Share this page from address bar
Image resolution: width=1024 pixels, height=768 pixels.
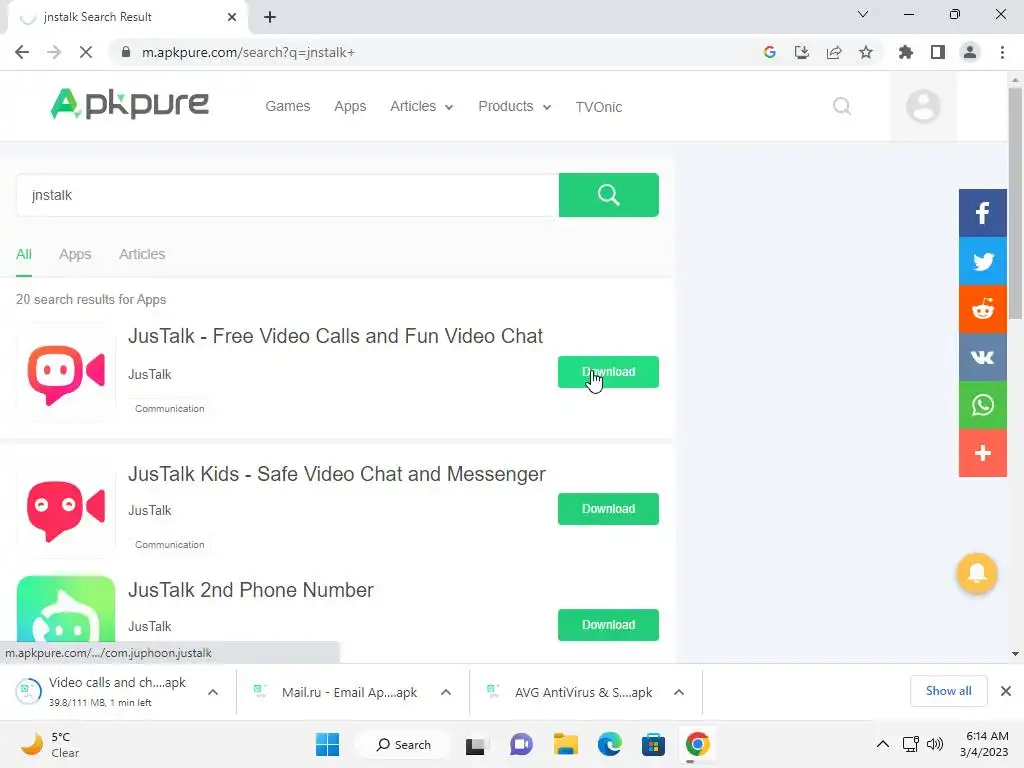(834, 52)
